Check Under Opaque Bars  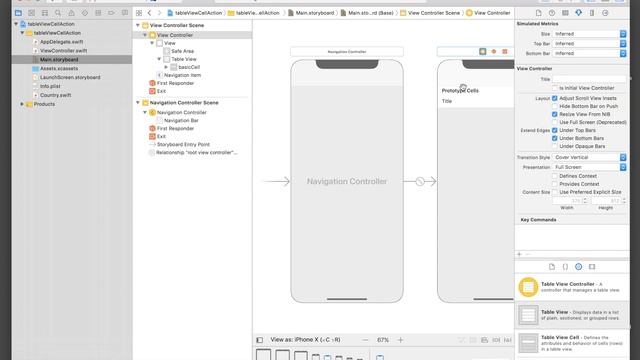(555, 146)
